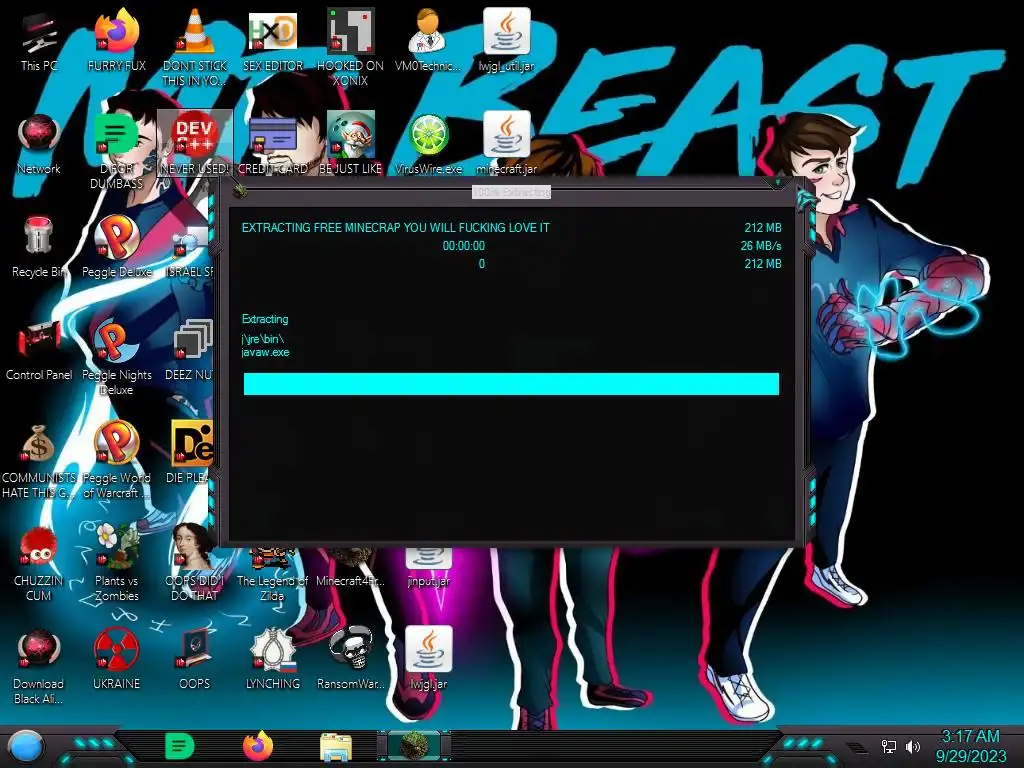Viewport: 1024px width, 768px height.
Task: Select the javaw.exe file name text
Action: pyautogui.click(x=265, y=352)
